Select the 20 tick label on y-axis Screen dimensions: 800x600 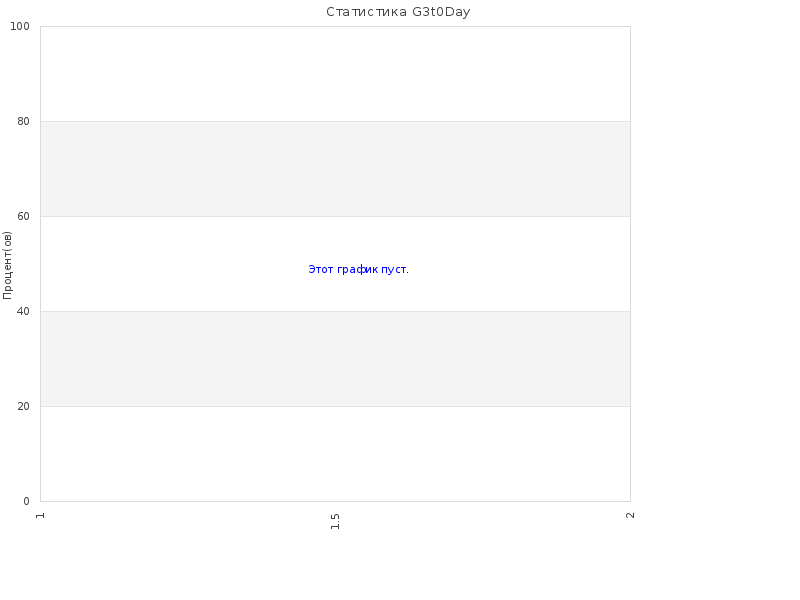pyautogui.click(x=23, y=406)
